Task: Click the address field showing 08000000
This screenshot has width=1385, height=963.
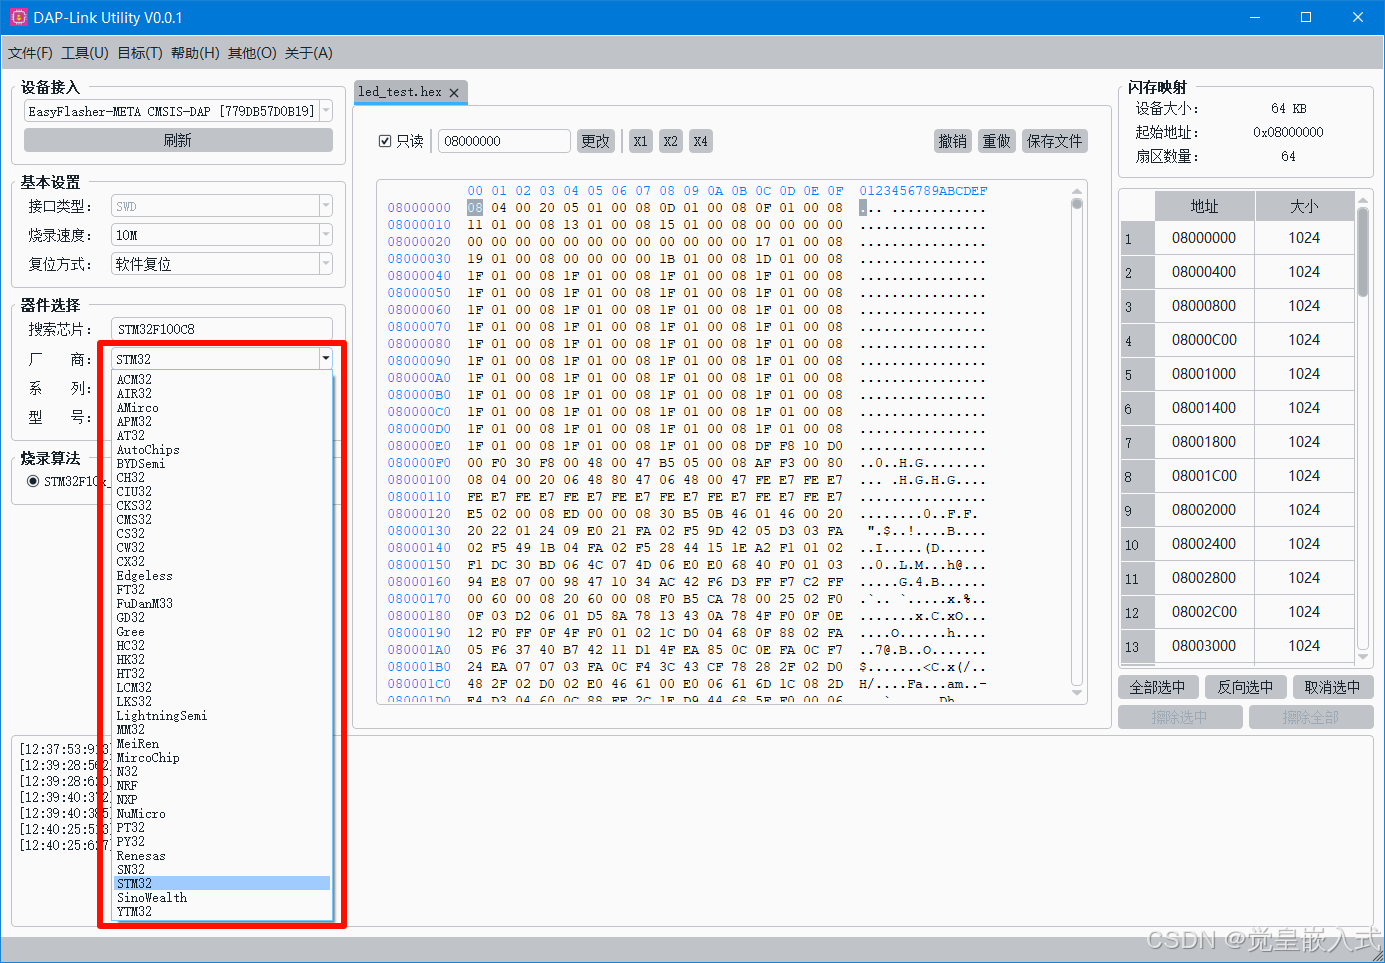Action: (x=504, y=141)
